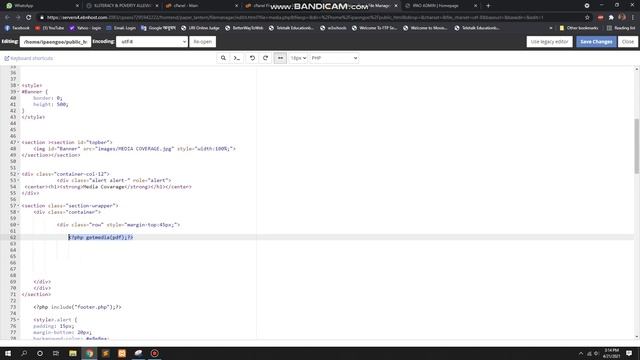Open the Yahoo - login bookmark
Screen dimensions: 640x360
[85, 28]
